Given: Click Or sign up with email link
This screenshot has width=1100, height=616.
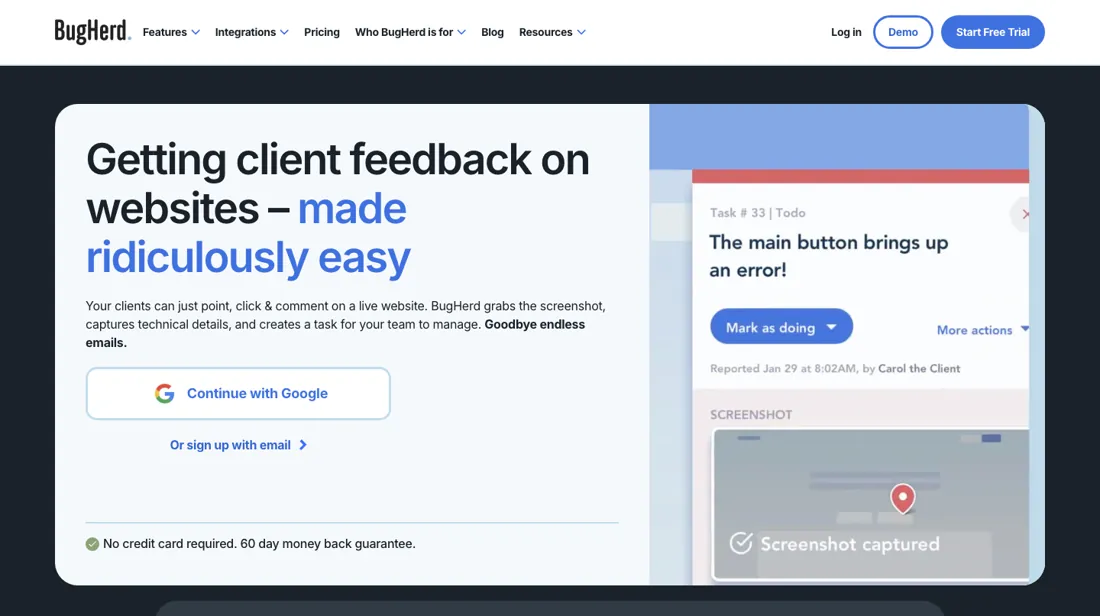Looking at the screenshot, I should click(239, 445).
